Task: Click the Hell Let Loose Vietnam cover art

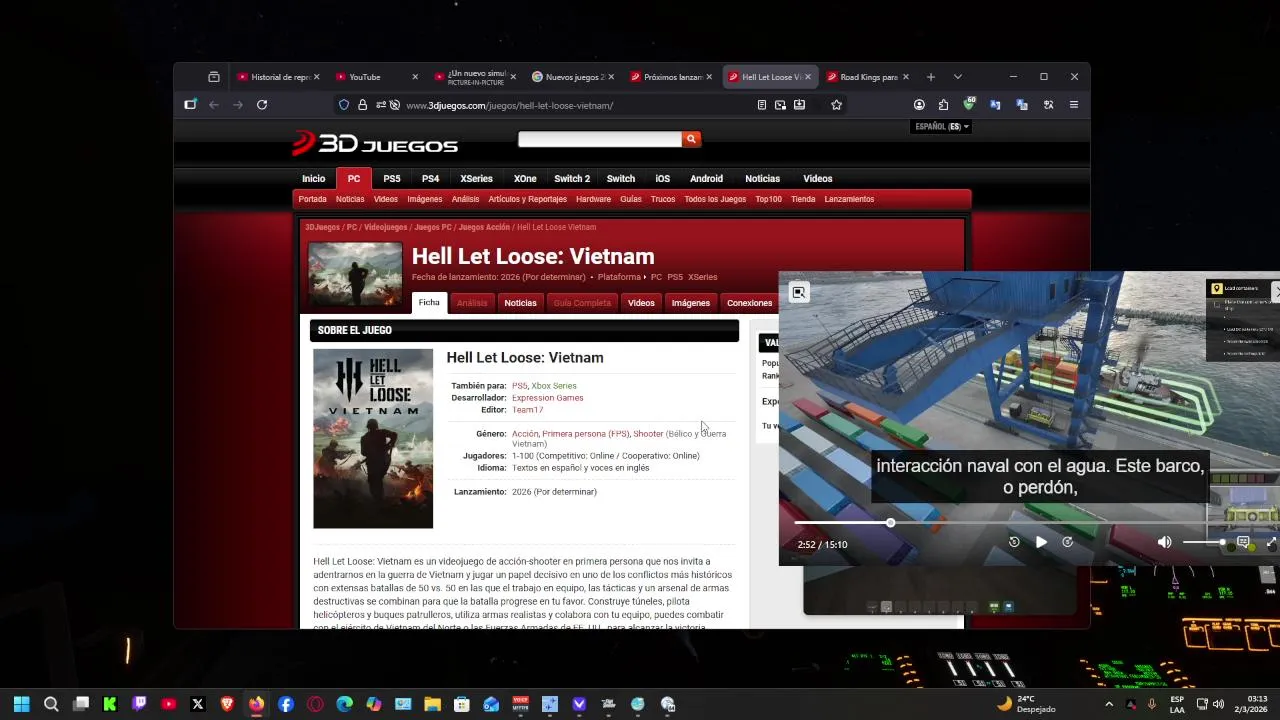Action: click(x=373, y=438)
